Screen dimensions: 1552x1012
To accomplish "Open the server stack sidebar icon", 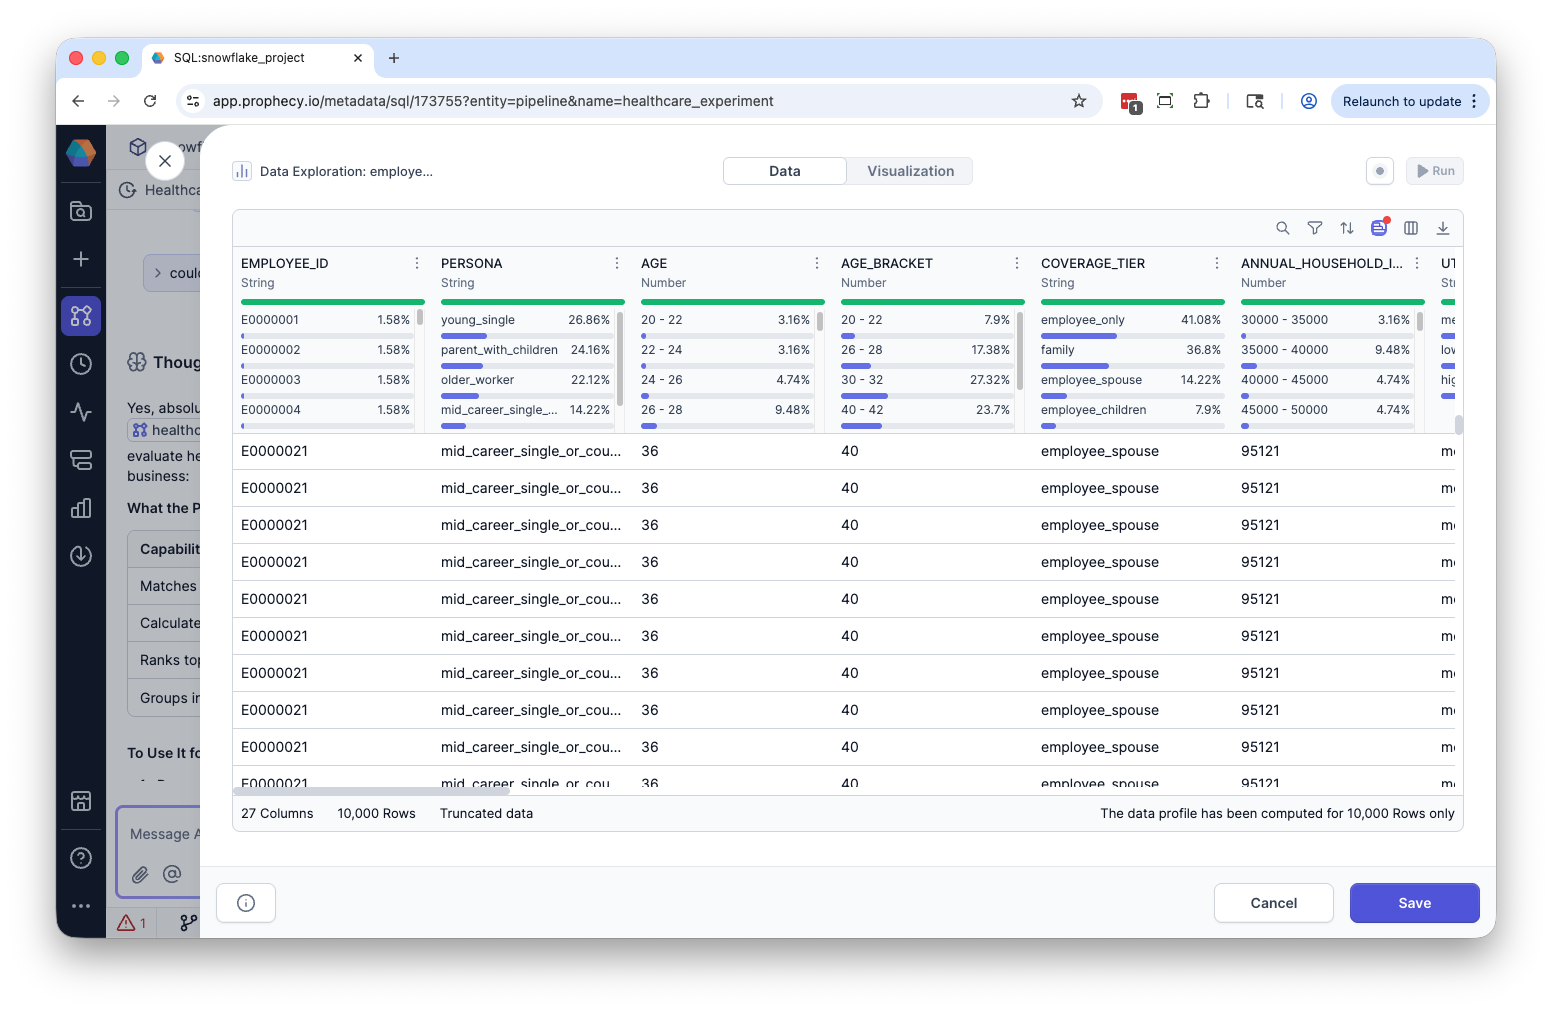I will 81,460.
